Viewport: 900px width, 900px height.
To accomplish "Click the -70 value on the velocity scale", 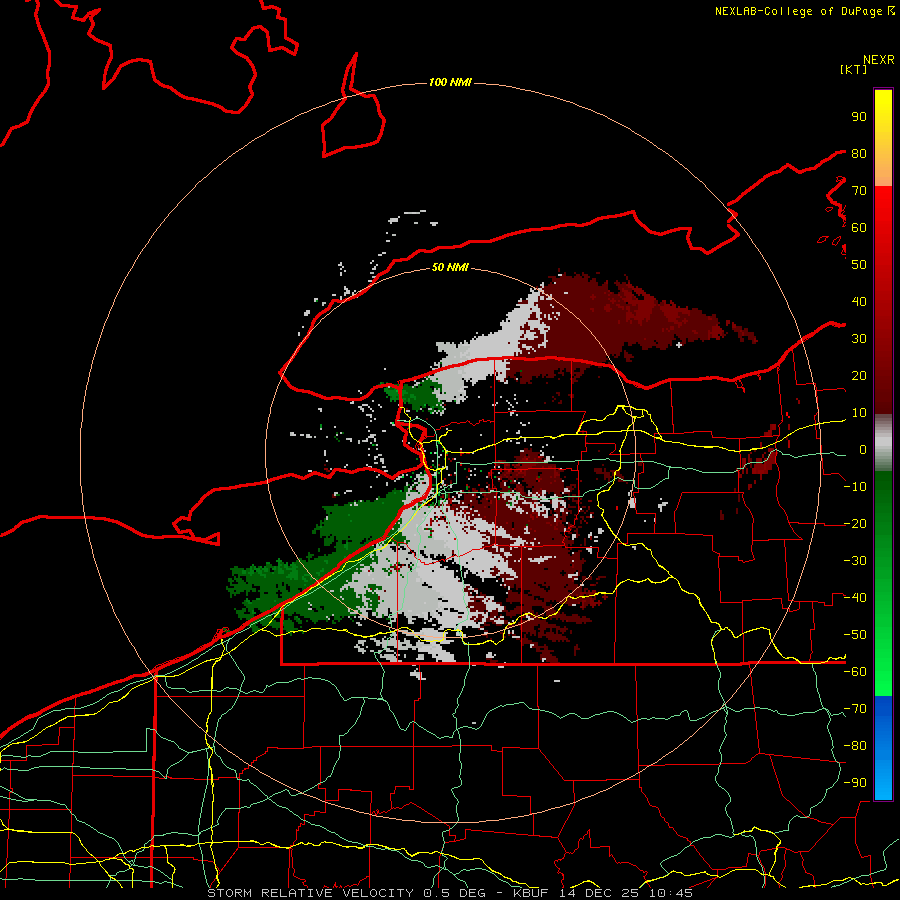I will point(855,709).
